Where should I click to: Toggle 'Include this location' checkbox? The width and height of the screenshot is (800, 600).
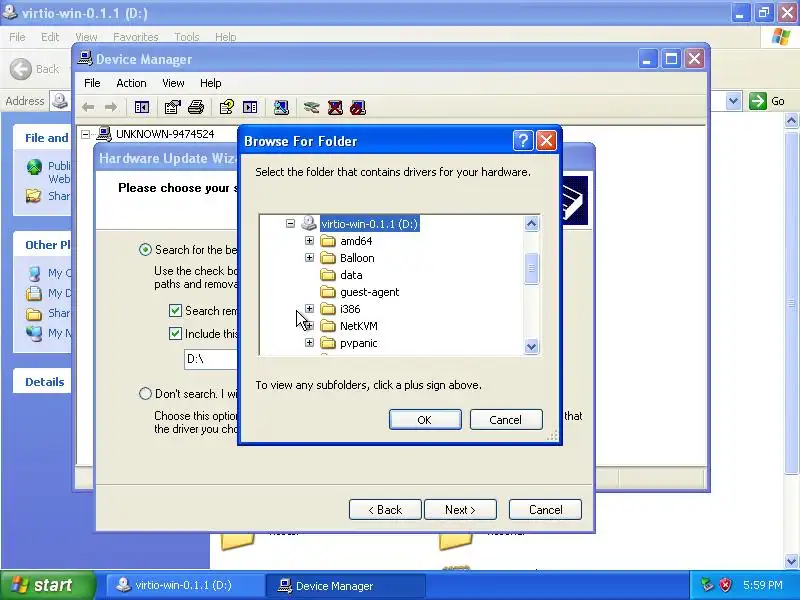175,334
